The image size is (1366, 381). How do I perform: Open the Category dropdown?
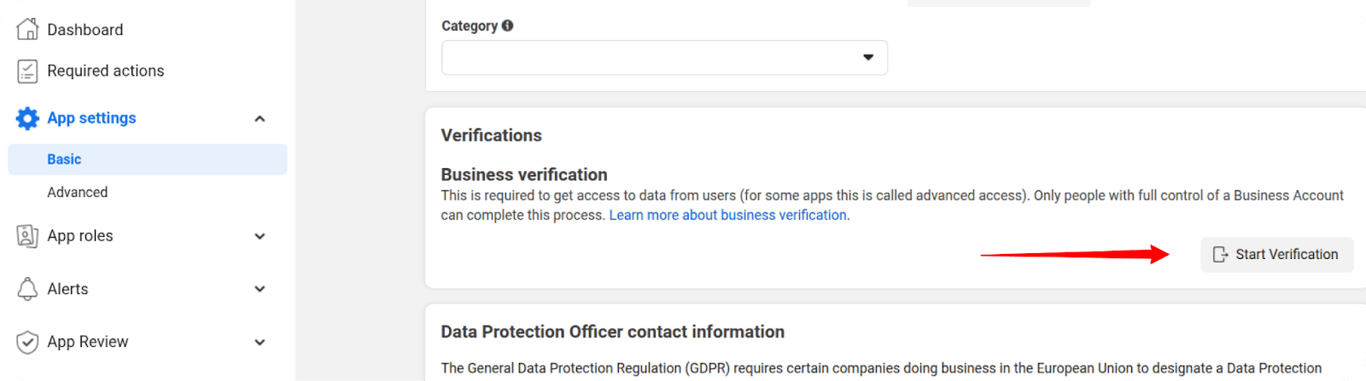point(664,57)
